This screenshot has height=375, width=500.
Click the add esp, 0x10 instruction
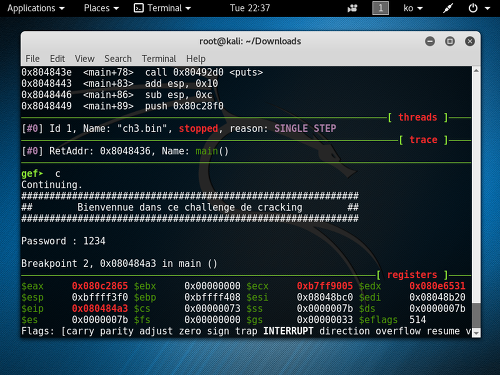click(x=181, y=84)
